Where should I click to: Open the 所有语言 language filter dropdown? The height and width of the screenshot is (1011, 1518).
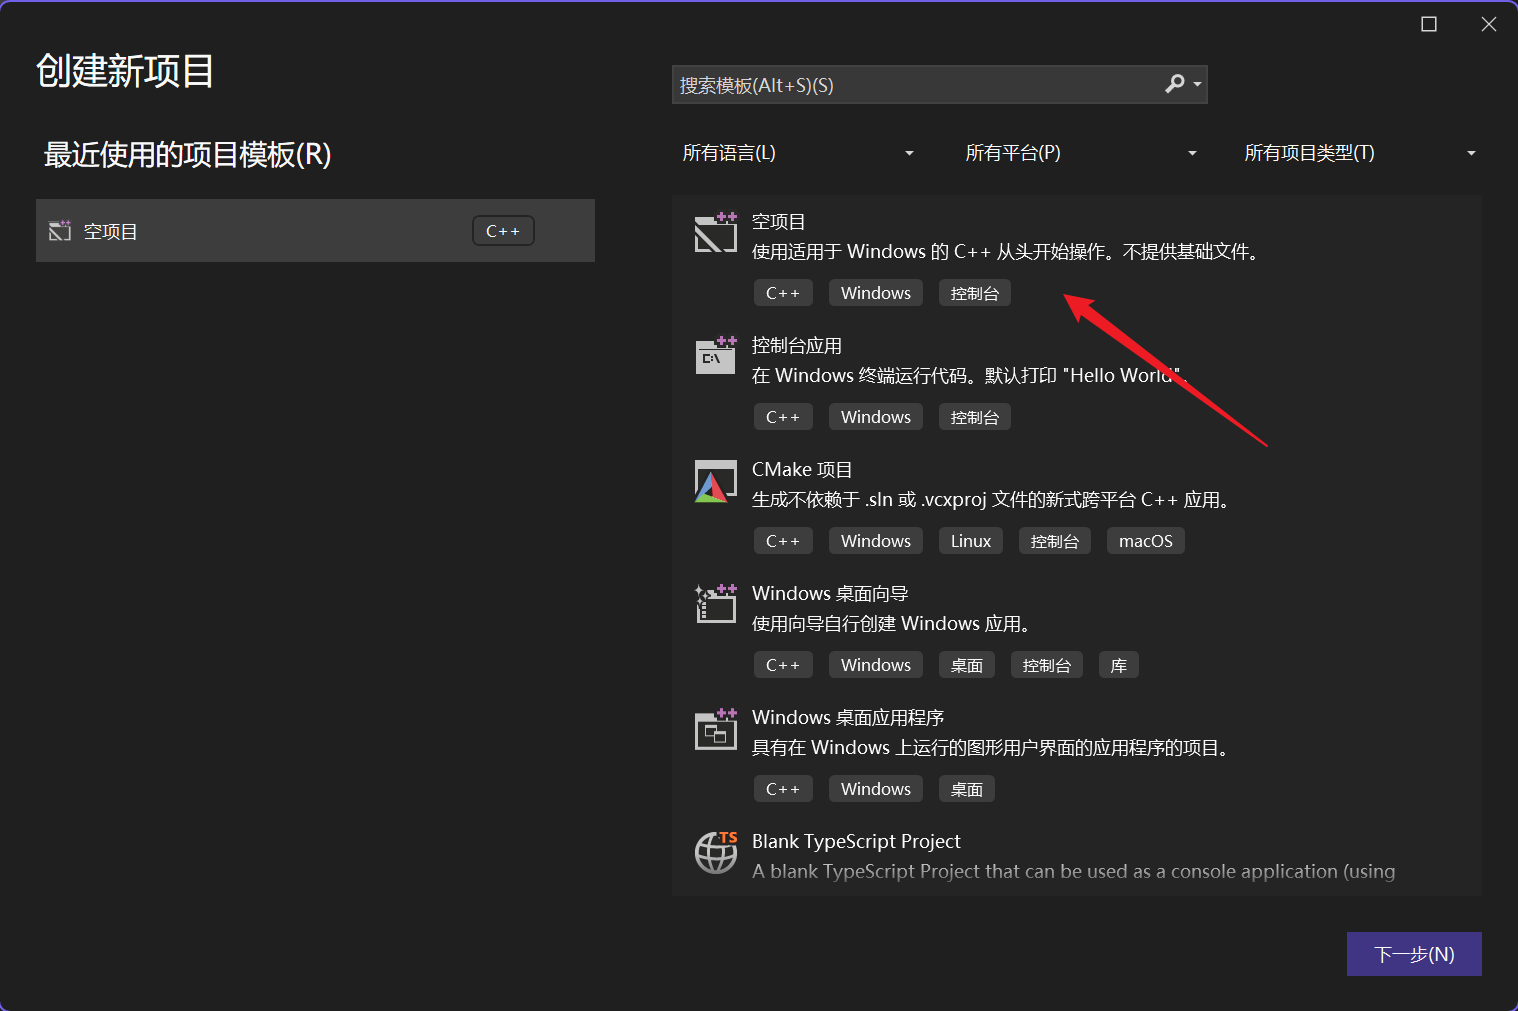(x=797, y=153)
